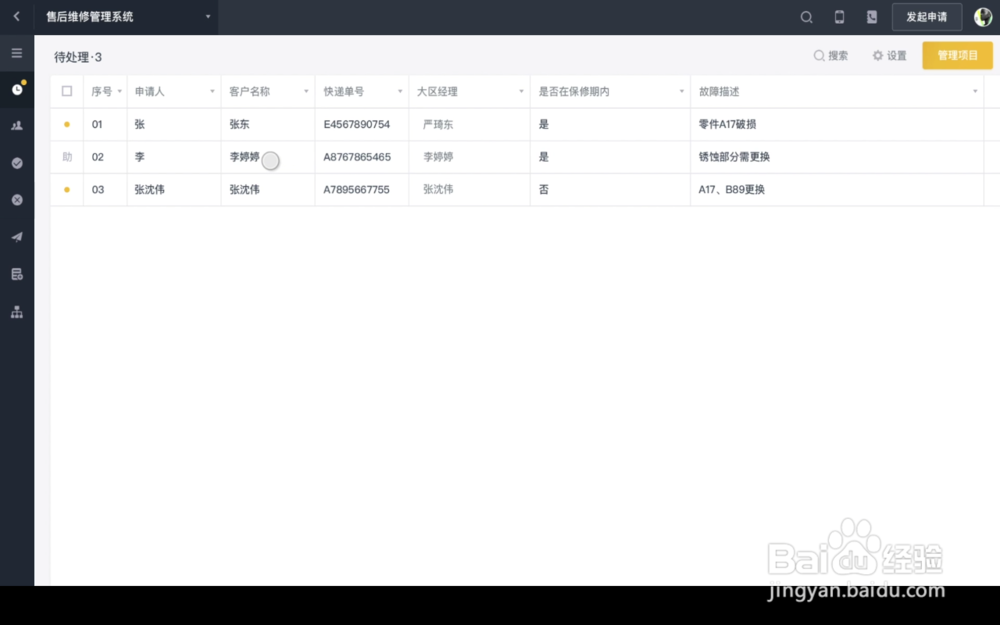Open the 快递单号 column dropdown
Screen dimensions: 1000x625
(400, 91)
